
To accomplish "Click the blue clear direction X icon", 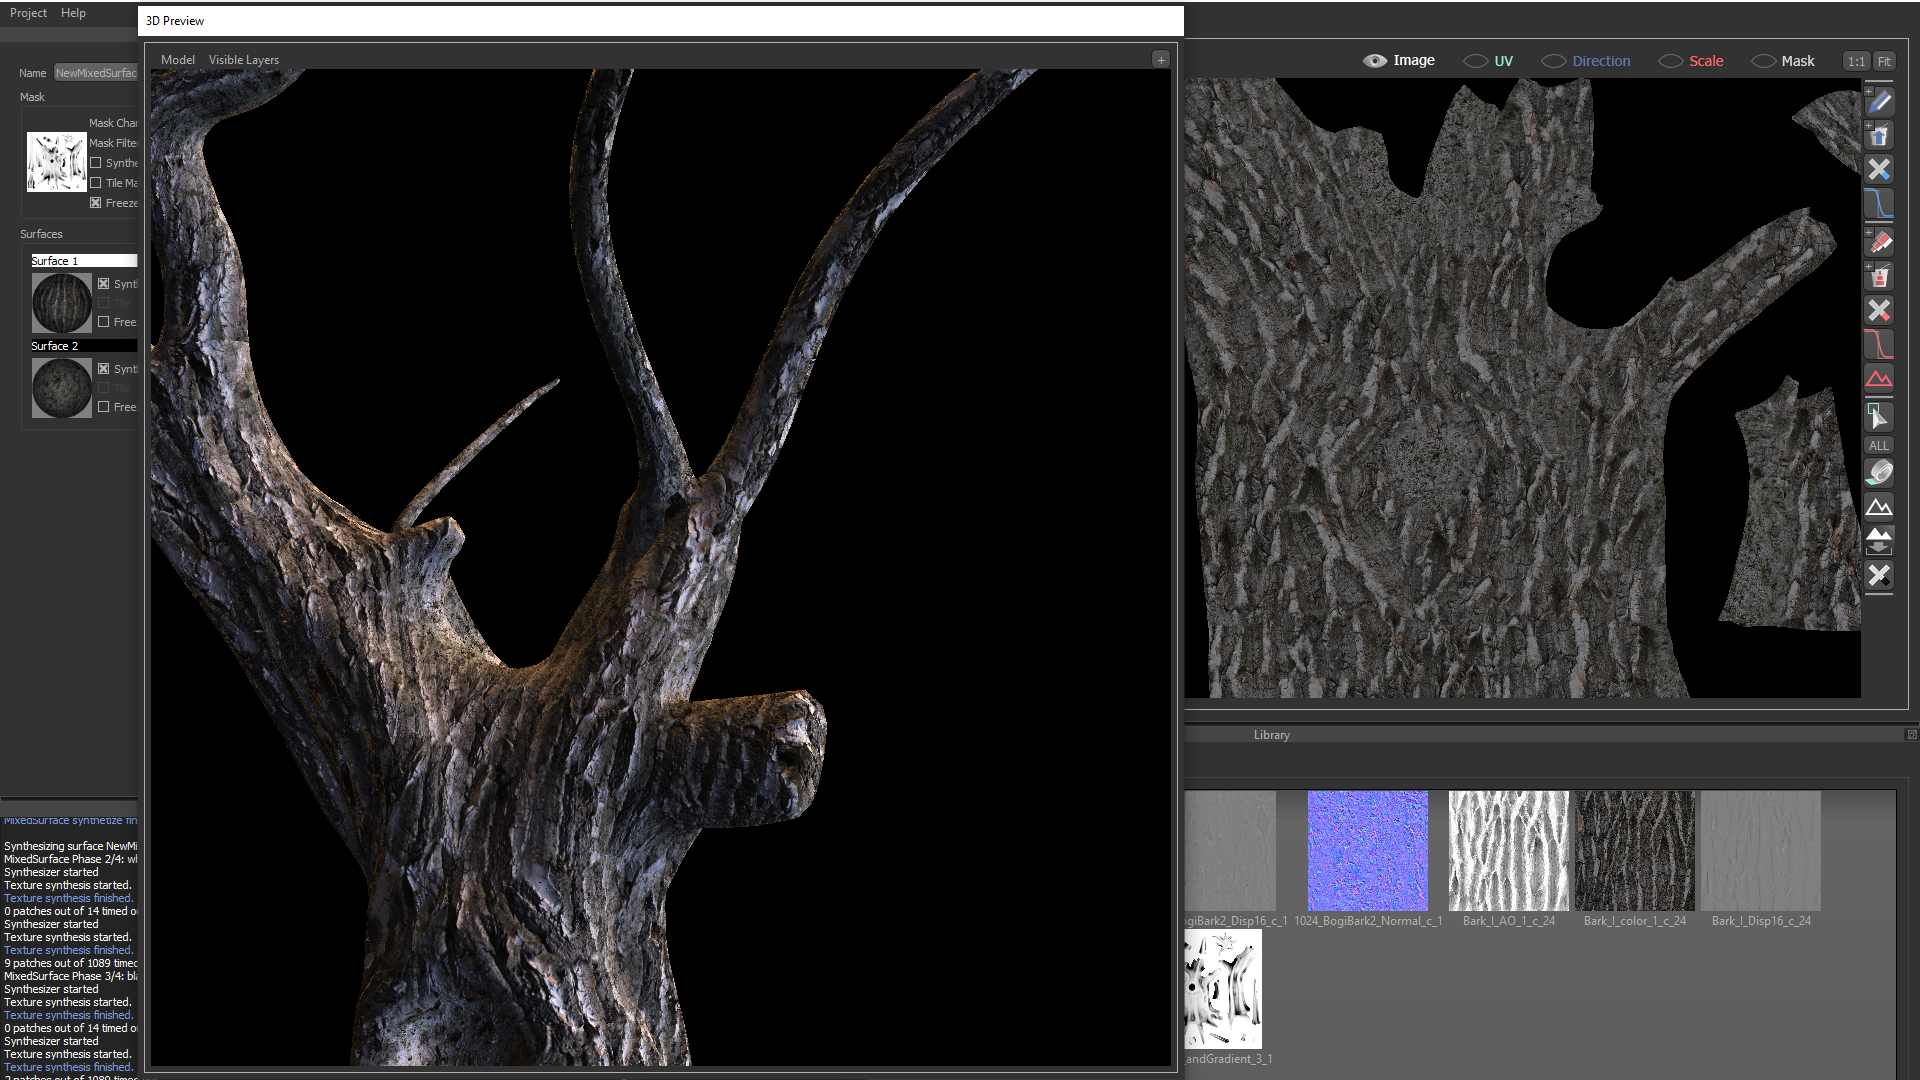I will pos(1879,170).
